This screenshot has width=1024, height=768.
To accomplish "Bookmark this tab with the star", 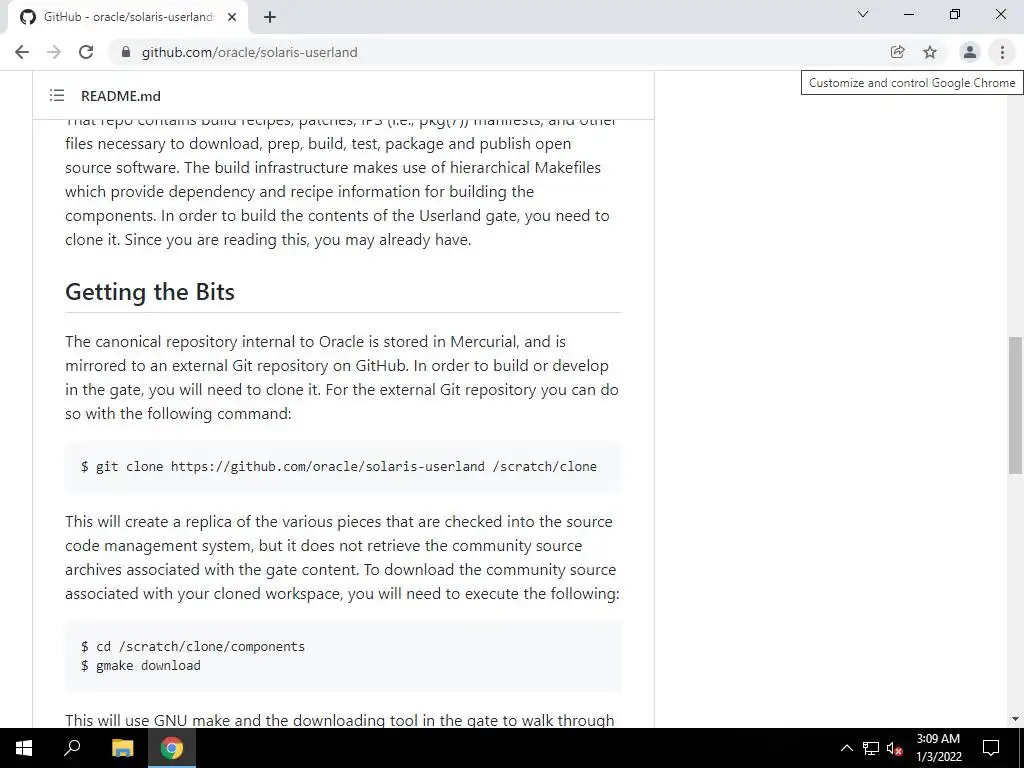I will (930, 52).
